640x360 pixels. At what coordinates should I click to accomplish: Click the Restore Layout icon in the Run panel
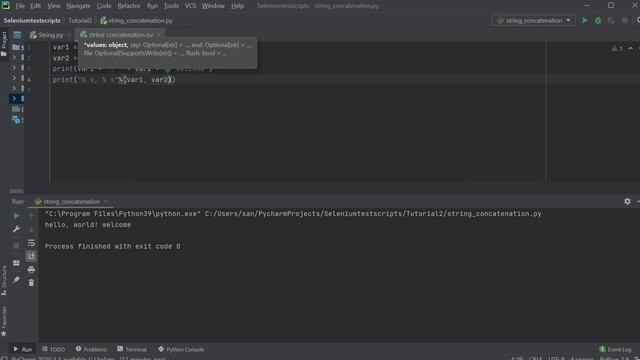(16, 263)
